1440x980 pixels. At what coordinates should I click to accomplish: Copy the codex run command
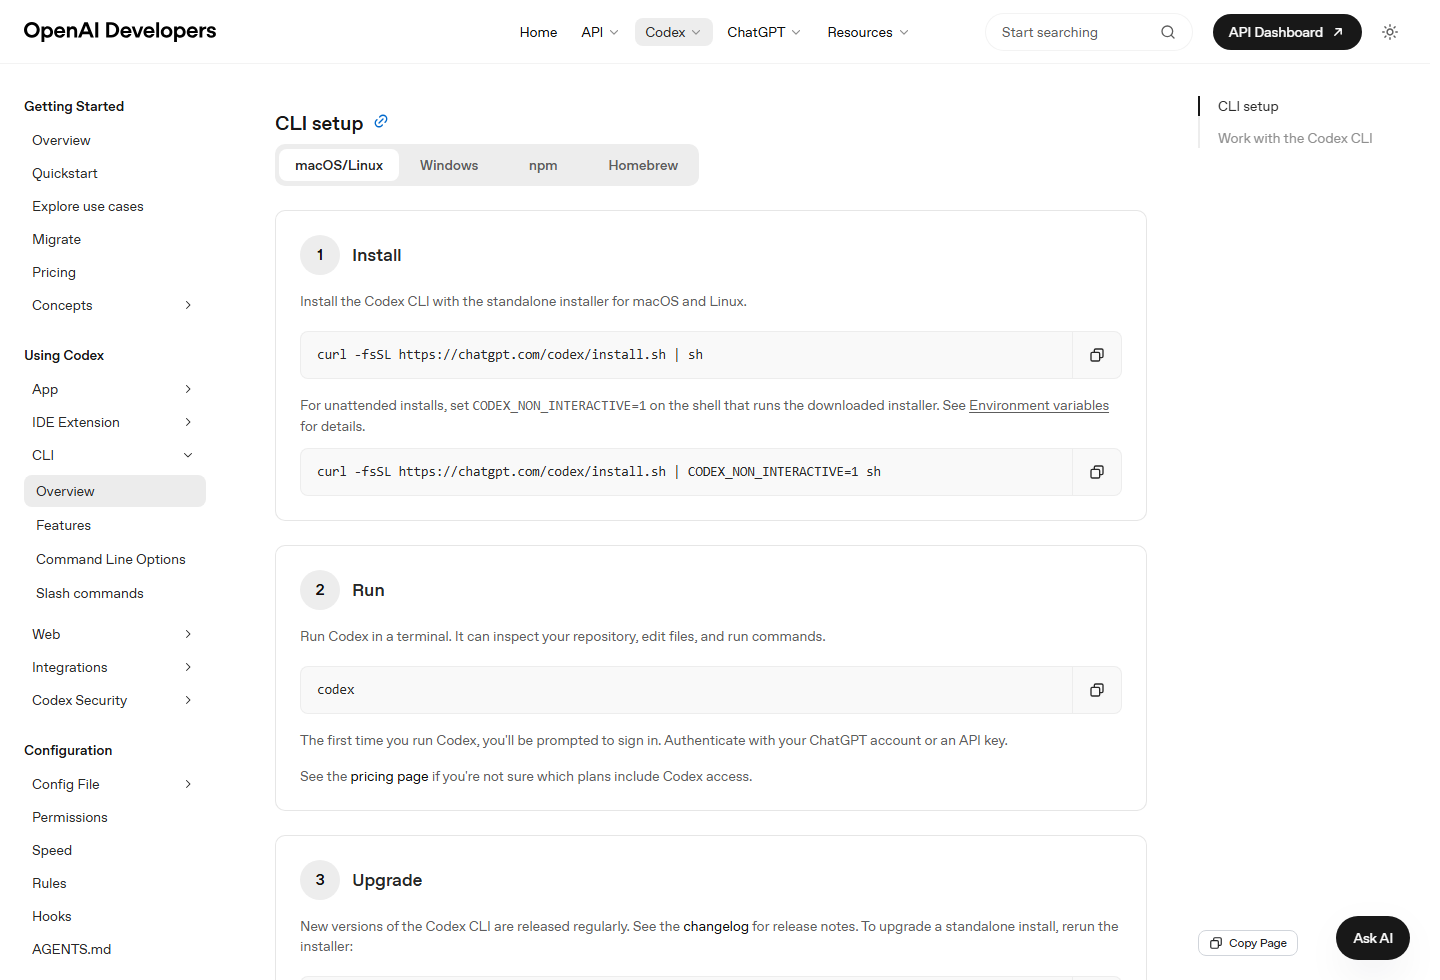pyautogui.click(x=1097, y=690)
